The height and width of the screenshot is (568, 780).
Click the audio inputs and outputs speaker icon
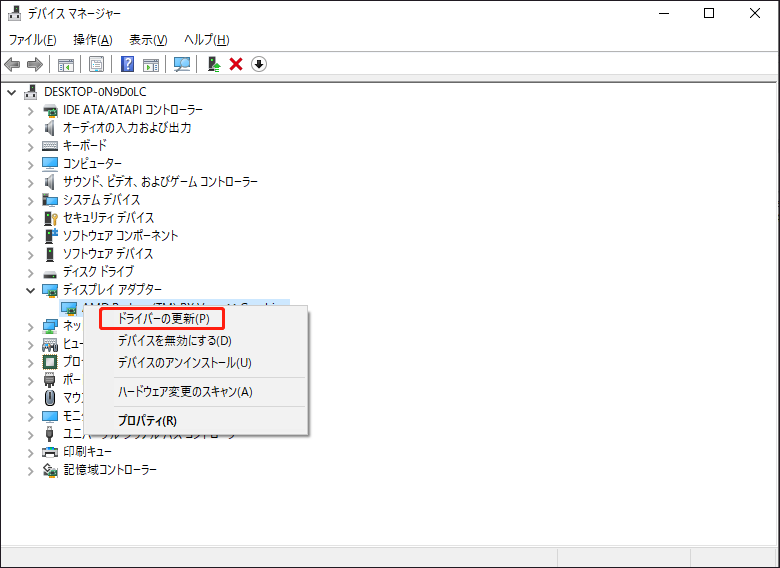(49, 128)
